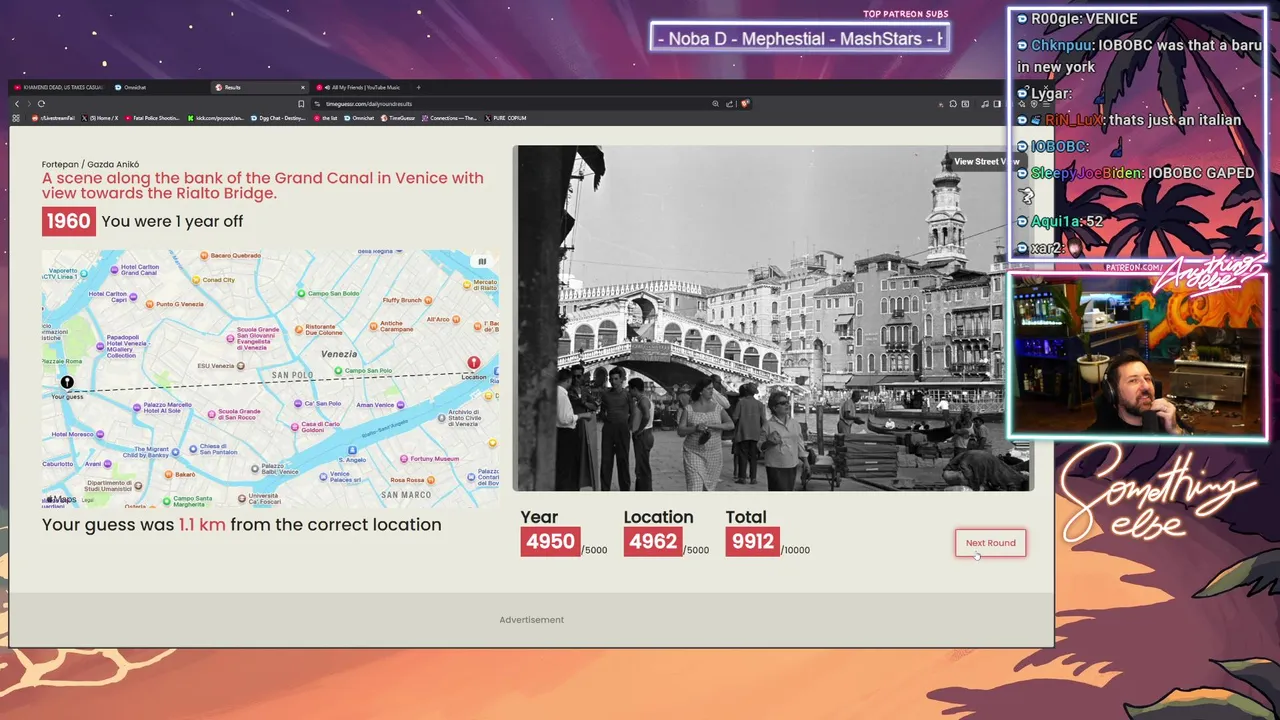Viewport: 1280px width, 720px height.
Task: Switch to the KHAMENEI DEAD YouTube tab
Action: 58,87
